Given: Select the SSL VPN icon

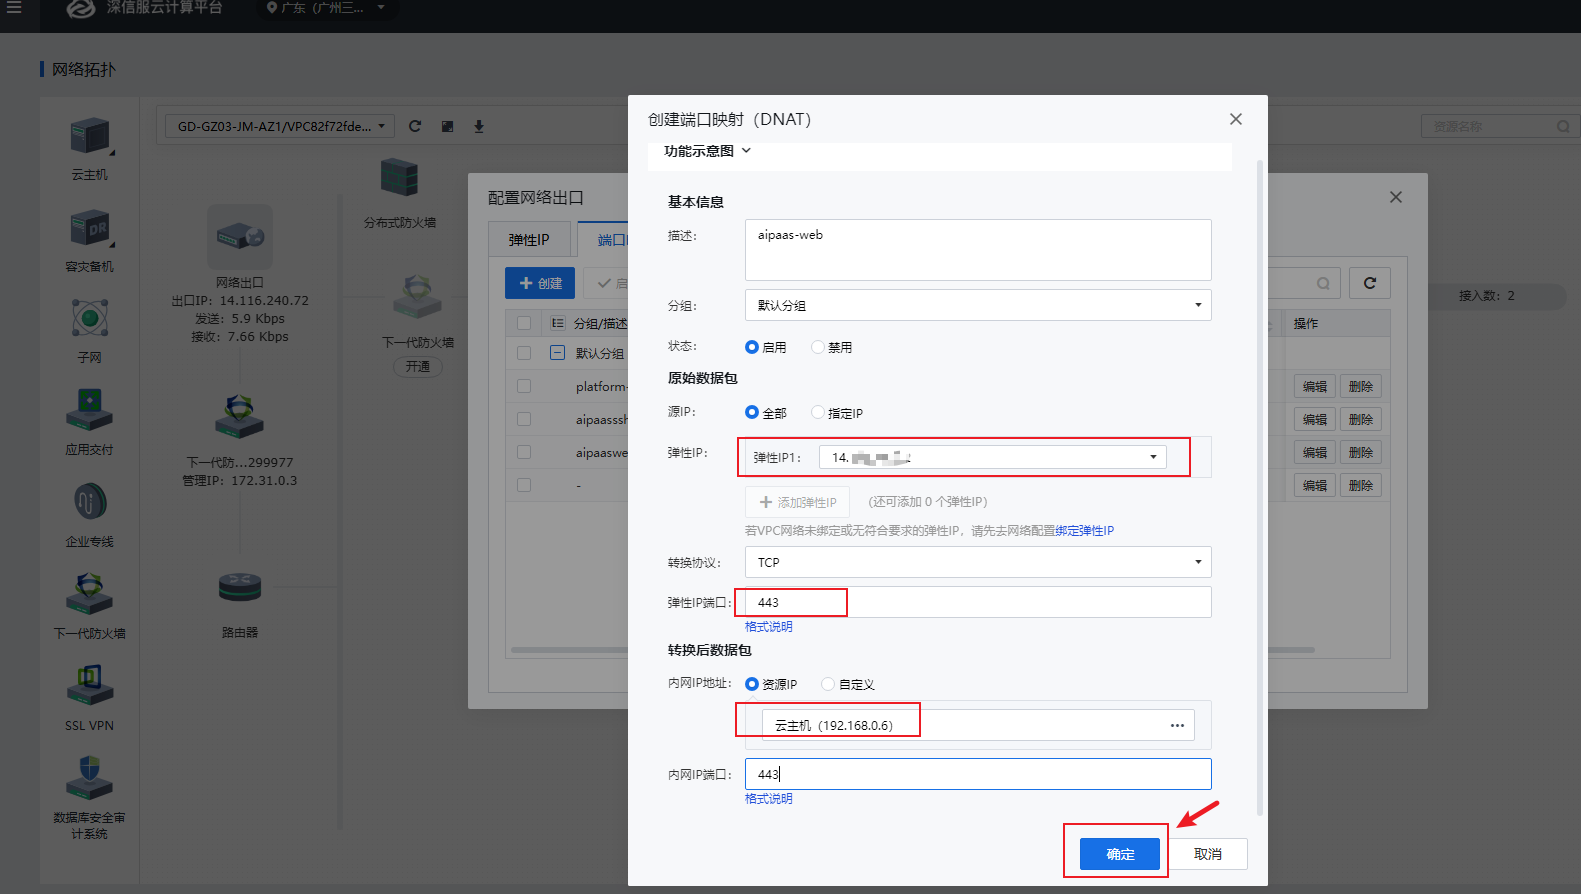Looking at the screenshot, I should 89,686.
